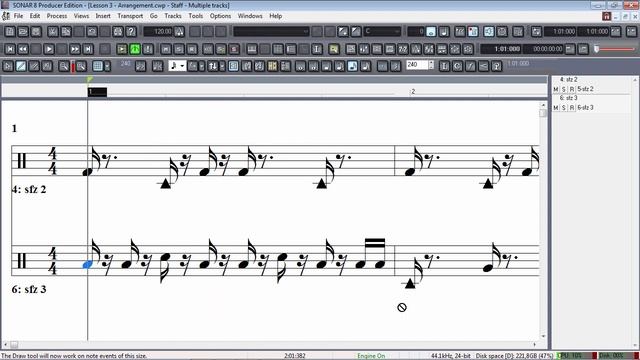
Task: Open the Tracks menu
Action: tap(173, 16)
